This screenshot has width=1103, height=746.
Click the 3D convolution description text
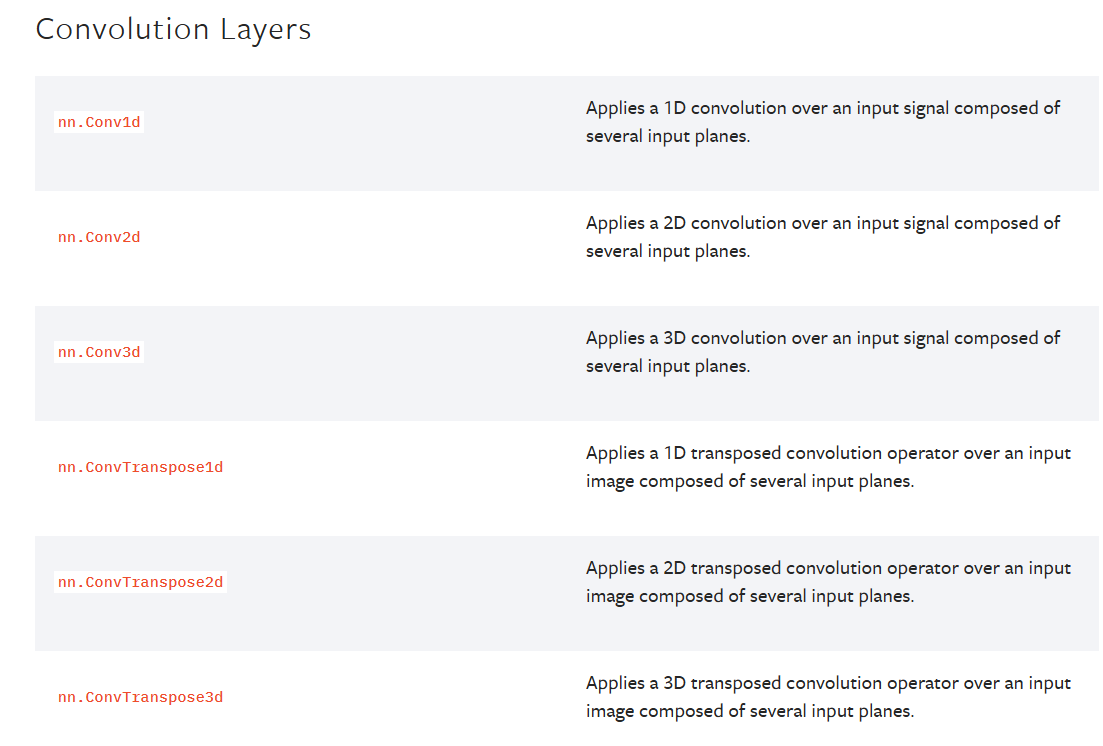pos(822,338)
